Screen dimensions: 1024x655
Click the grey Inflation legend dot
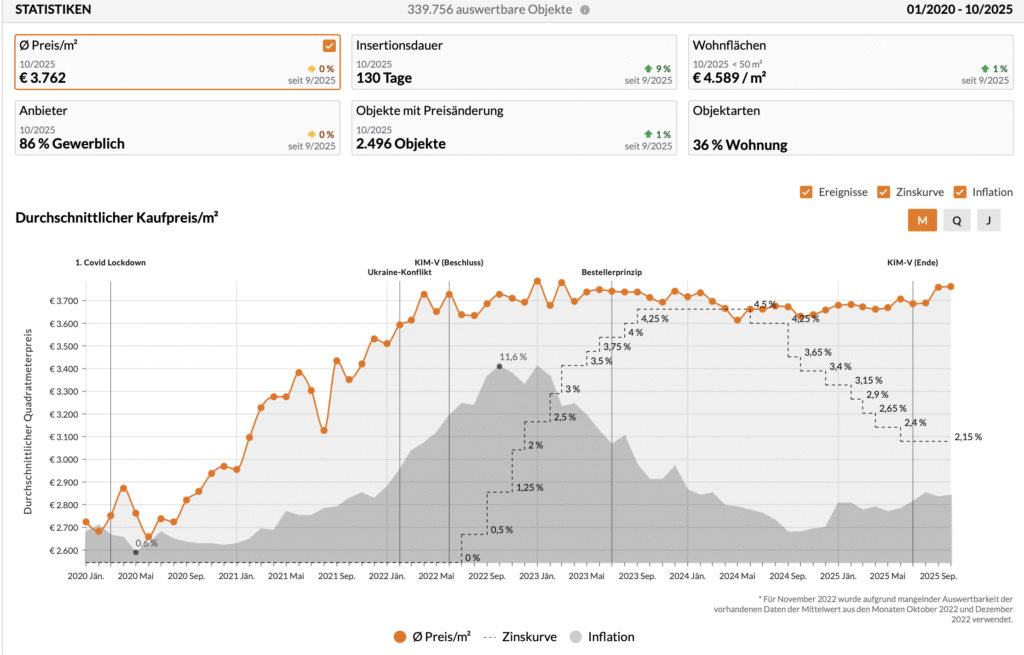click(575, 636)
